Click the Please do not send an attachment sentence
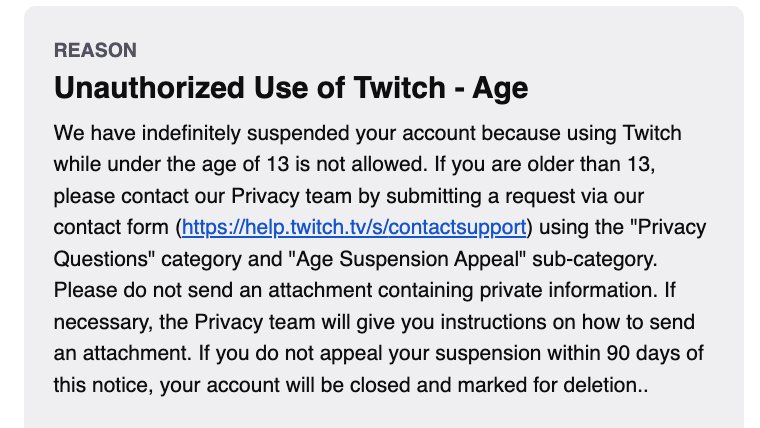The width and height of the screenshot is (760, 428). (x=359, y=290)
